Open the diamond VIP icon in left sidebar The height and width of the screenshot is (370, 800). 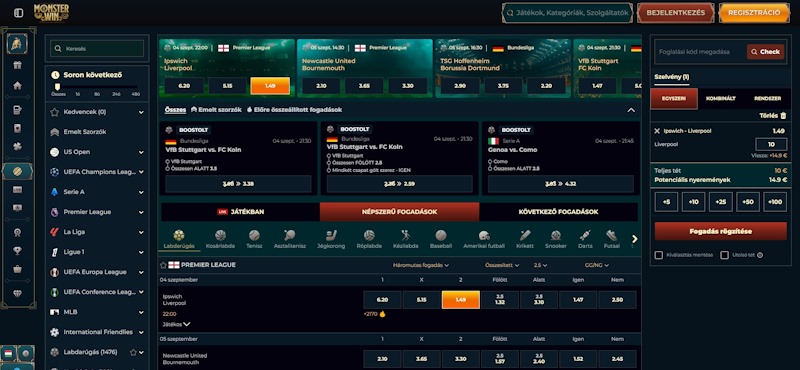[x=17, y=294]
